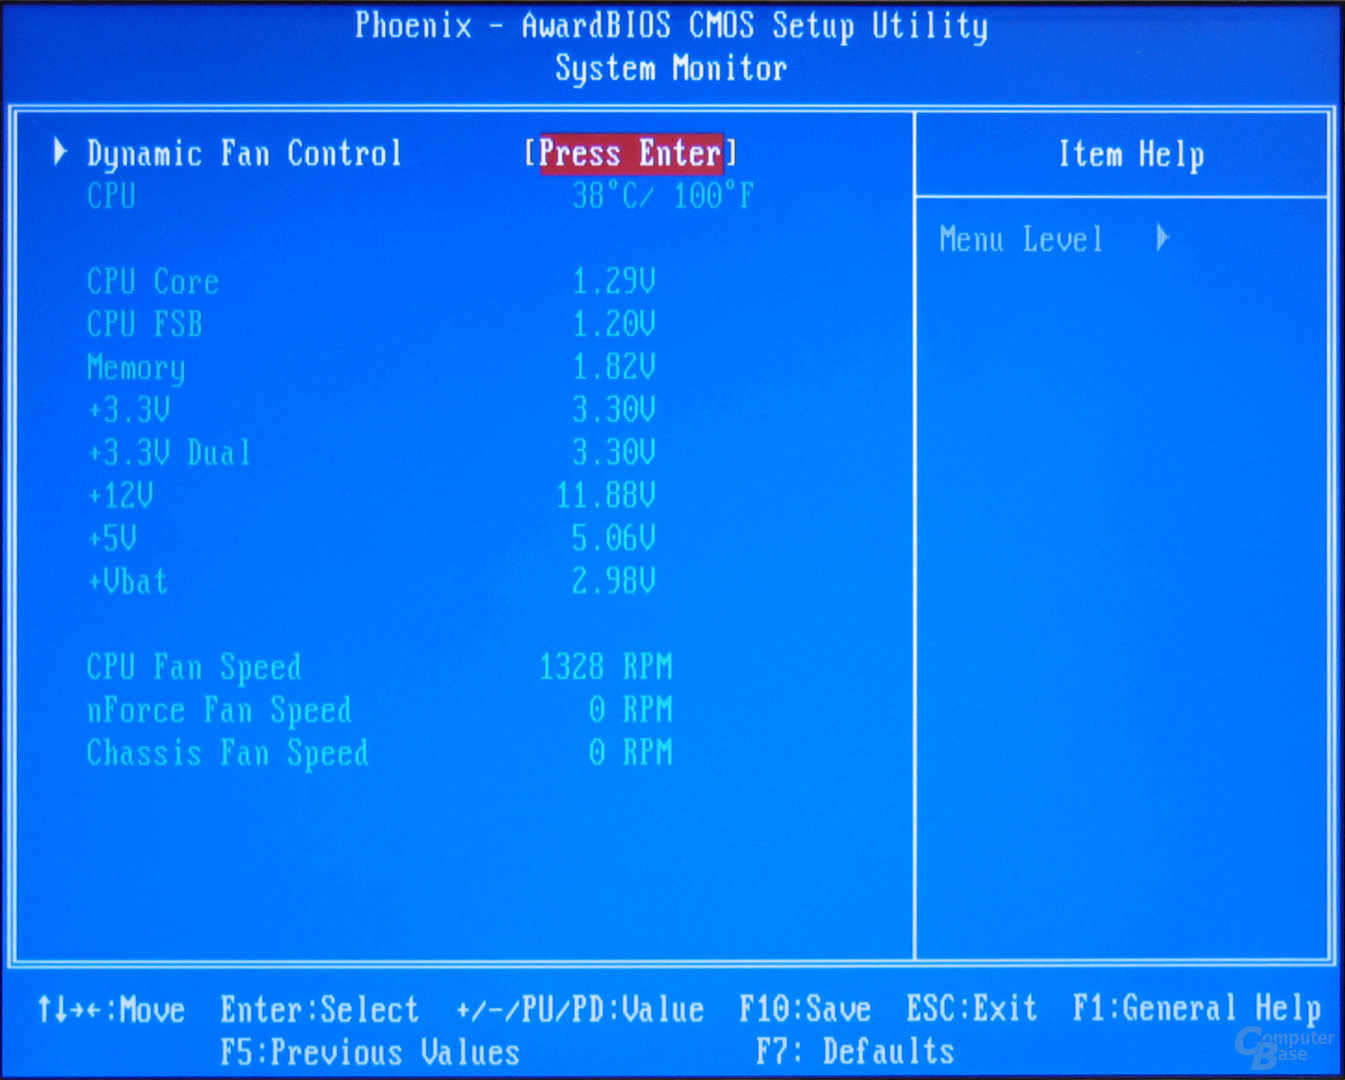Click the 'System Monitor' title
Screen dimensions: 1345x1080
pos(671,70)
